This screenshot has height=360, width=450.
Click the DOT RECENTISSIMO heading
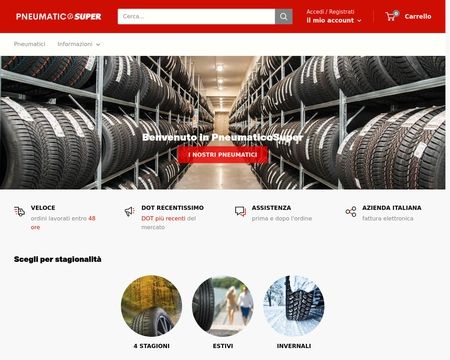click(172, 208)
